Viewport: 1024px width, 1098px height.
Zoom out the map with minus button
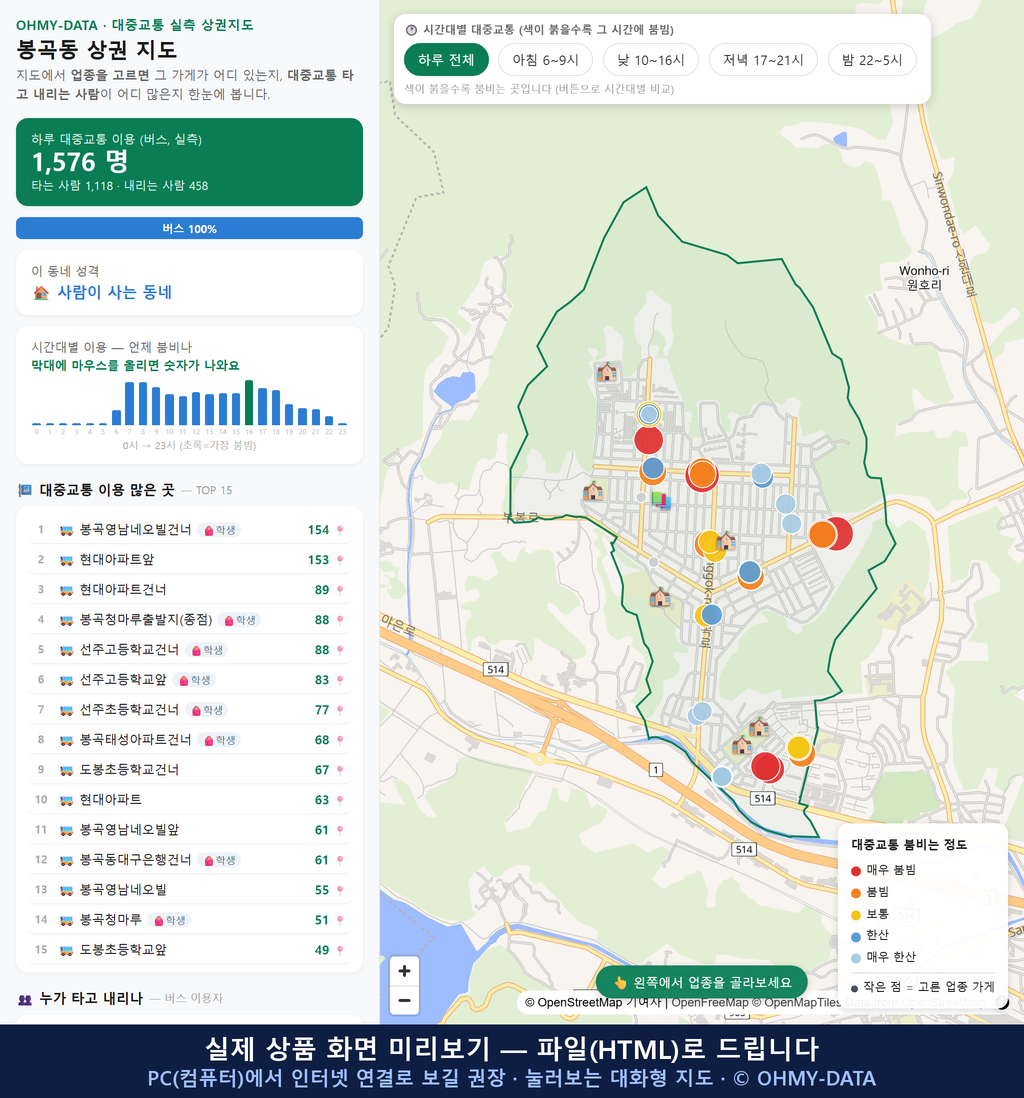(404, 1000)
